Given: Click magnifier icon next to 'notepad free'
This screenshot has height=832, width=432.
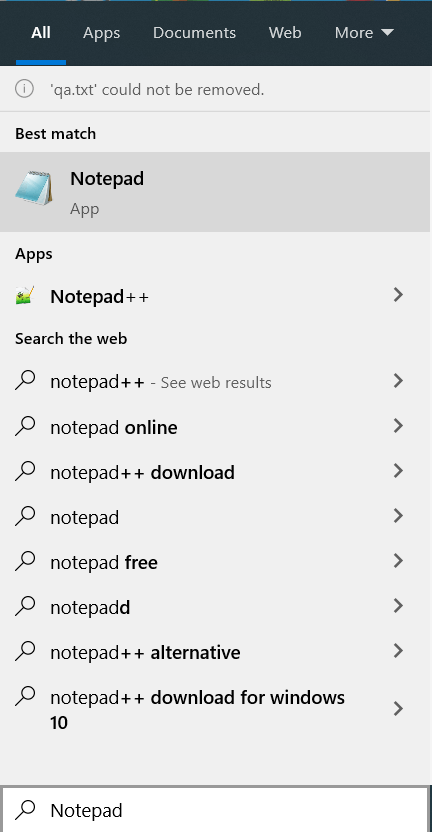Looking at the screenshot, I should [x=25, y=561].
